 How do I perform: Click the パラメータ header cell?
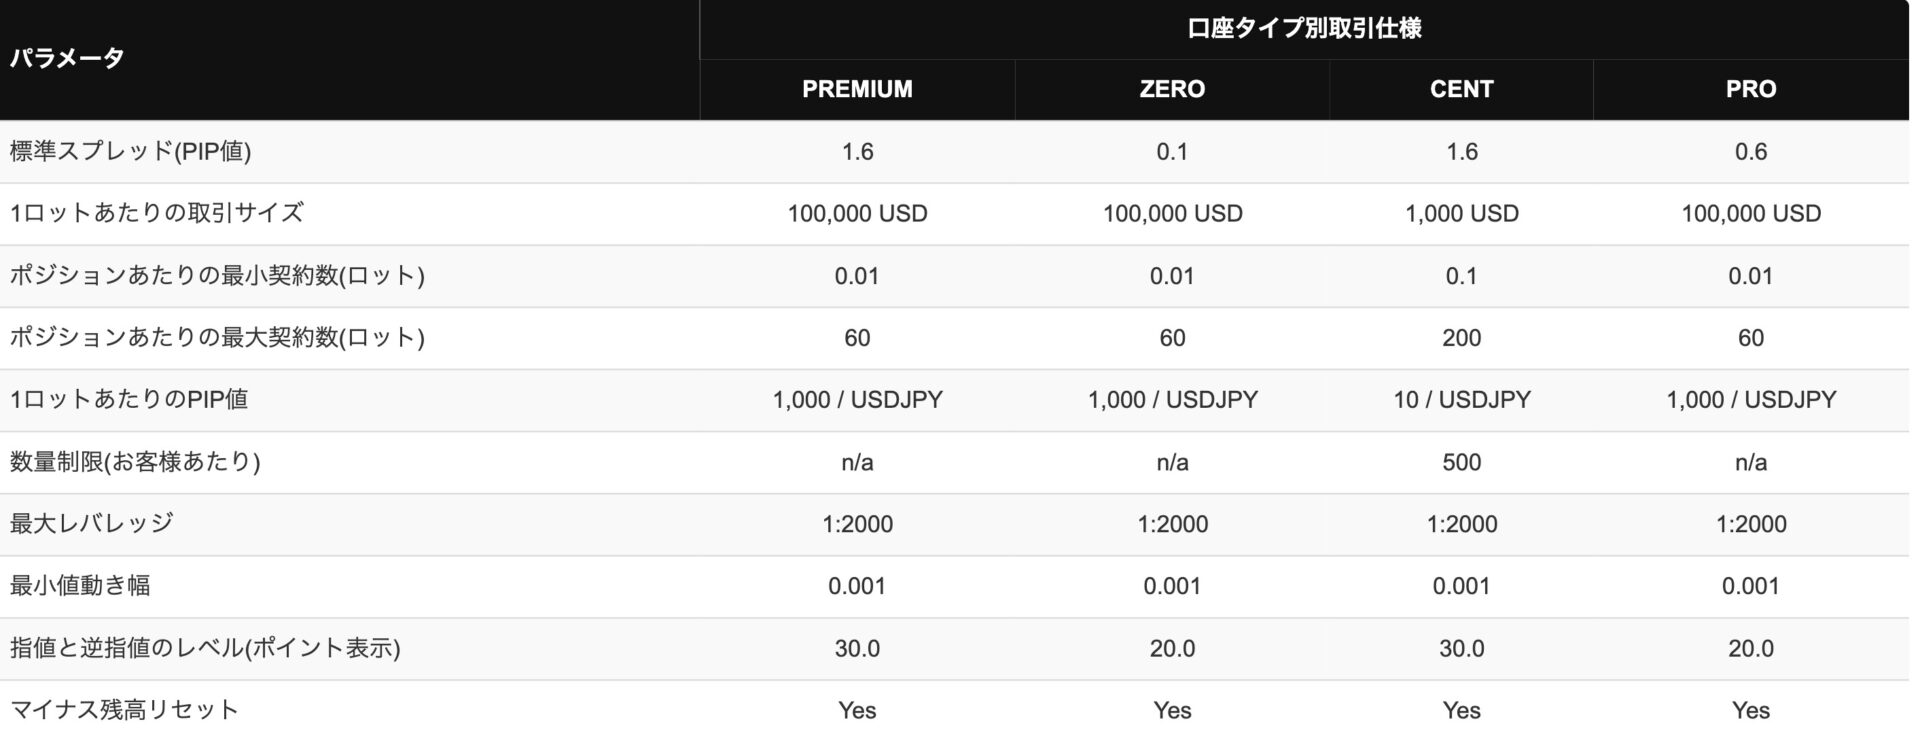tap(67, 58)
